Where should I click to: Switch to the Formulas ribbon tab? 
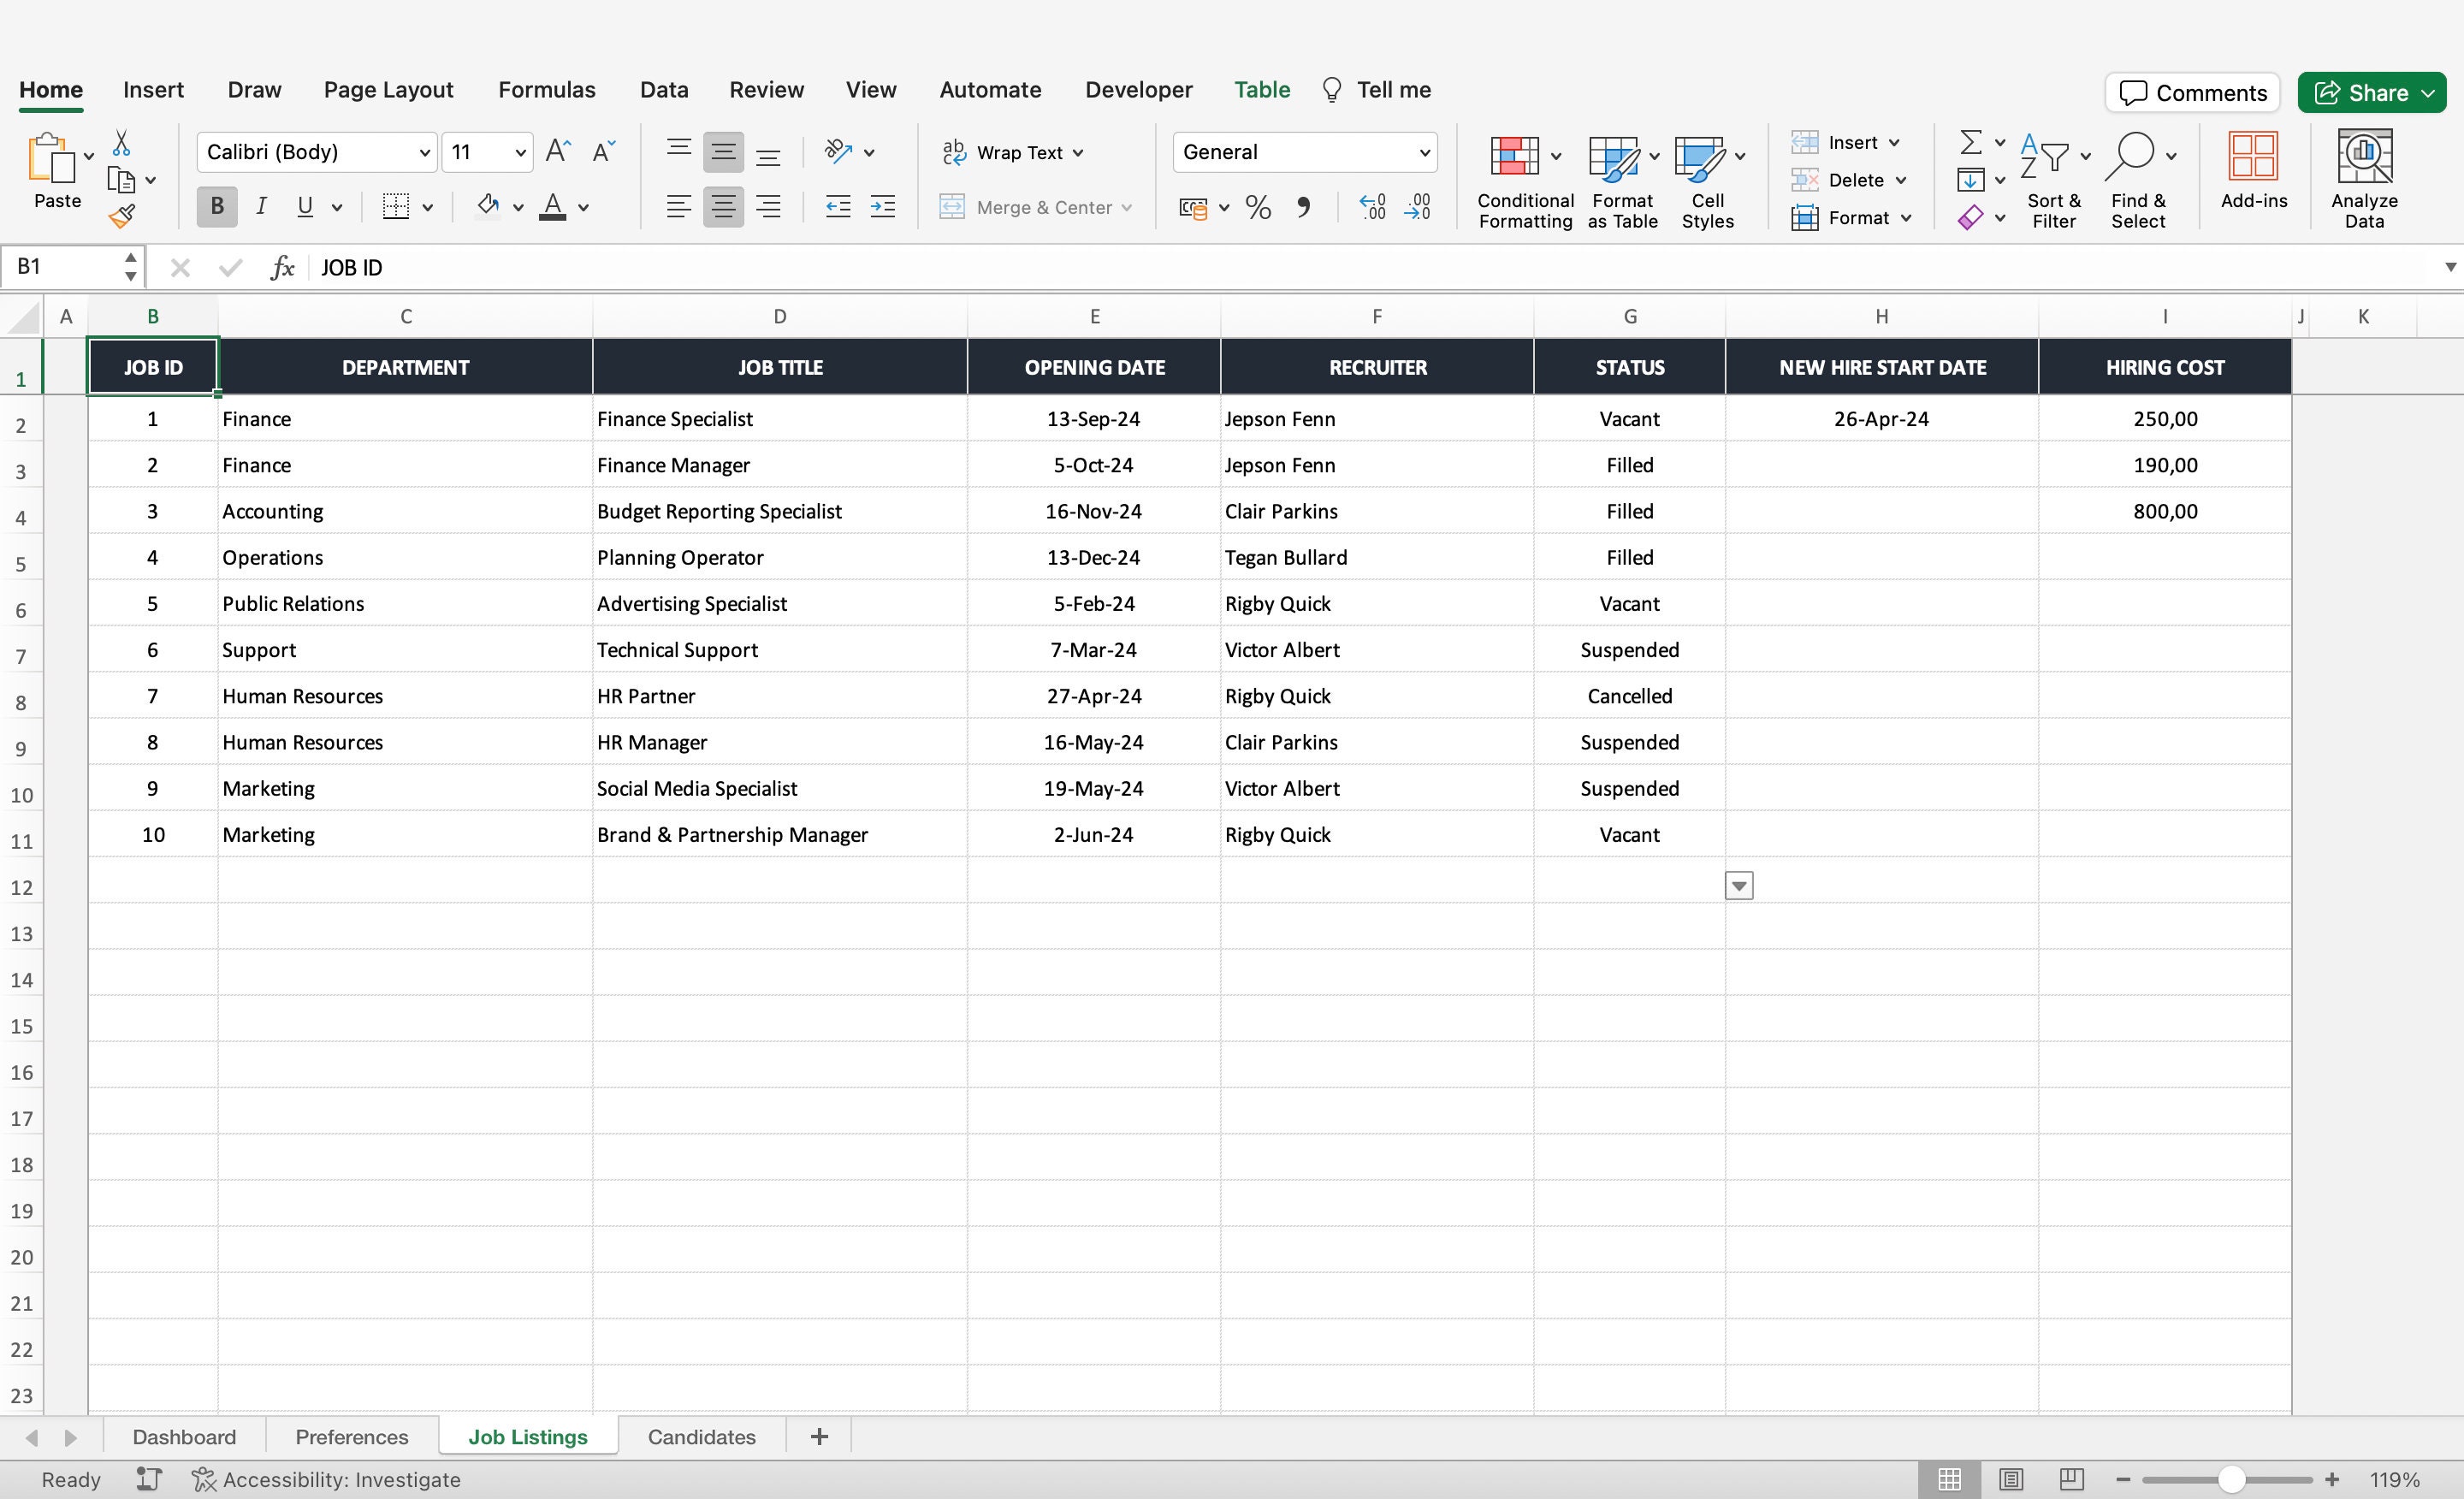click(x=546, y=89)
